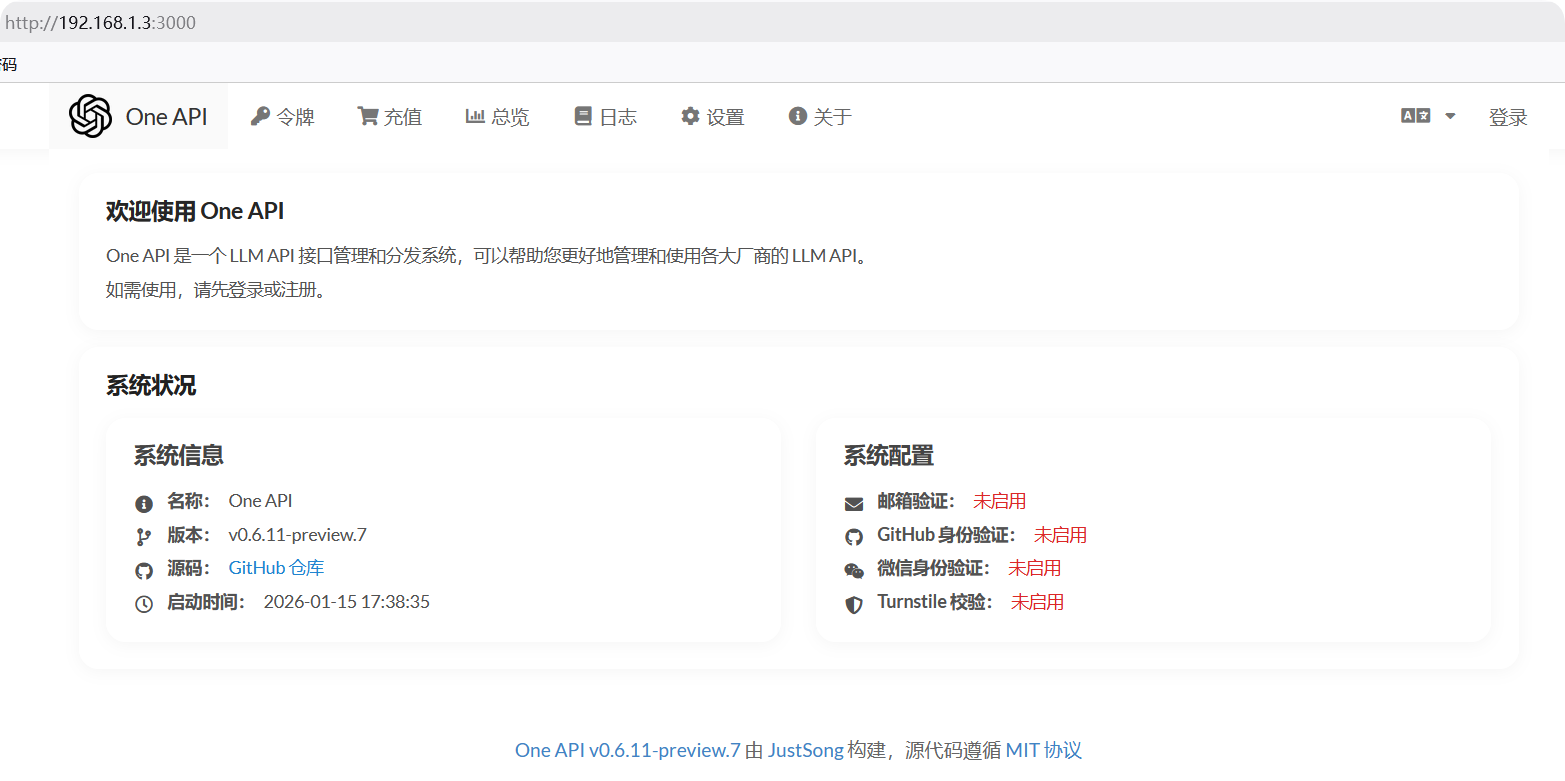Viewport: 1565px width, 781px height.
Task: Click 未启用 beside Turnstile 校验
Action: click(x=1037, y=601)
